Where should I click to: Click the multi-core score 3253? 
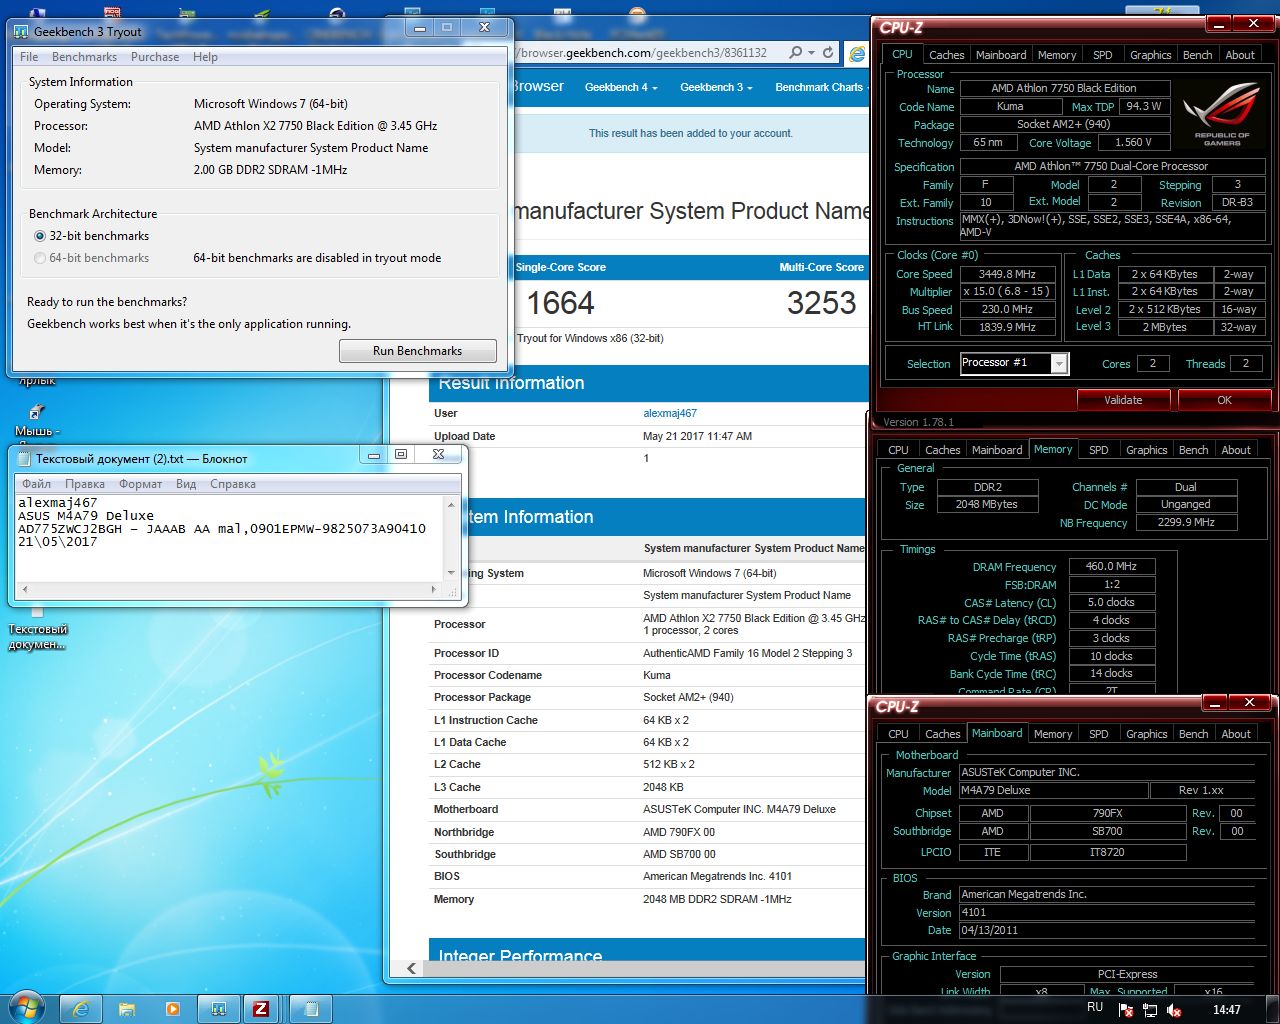821,303
